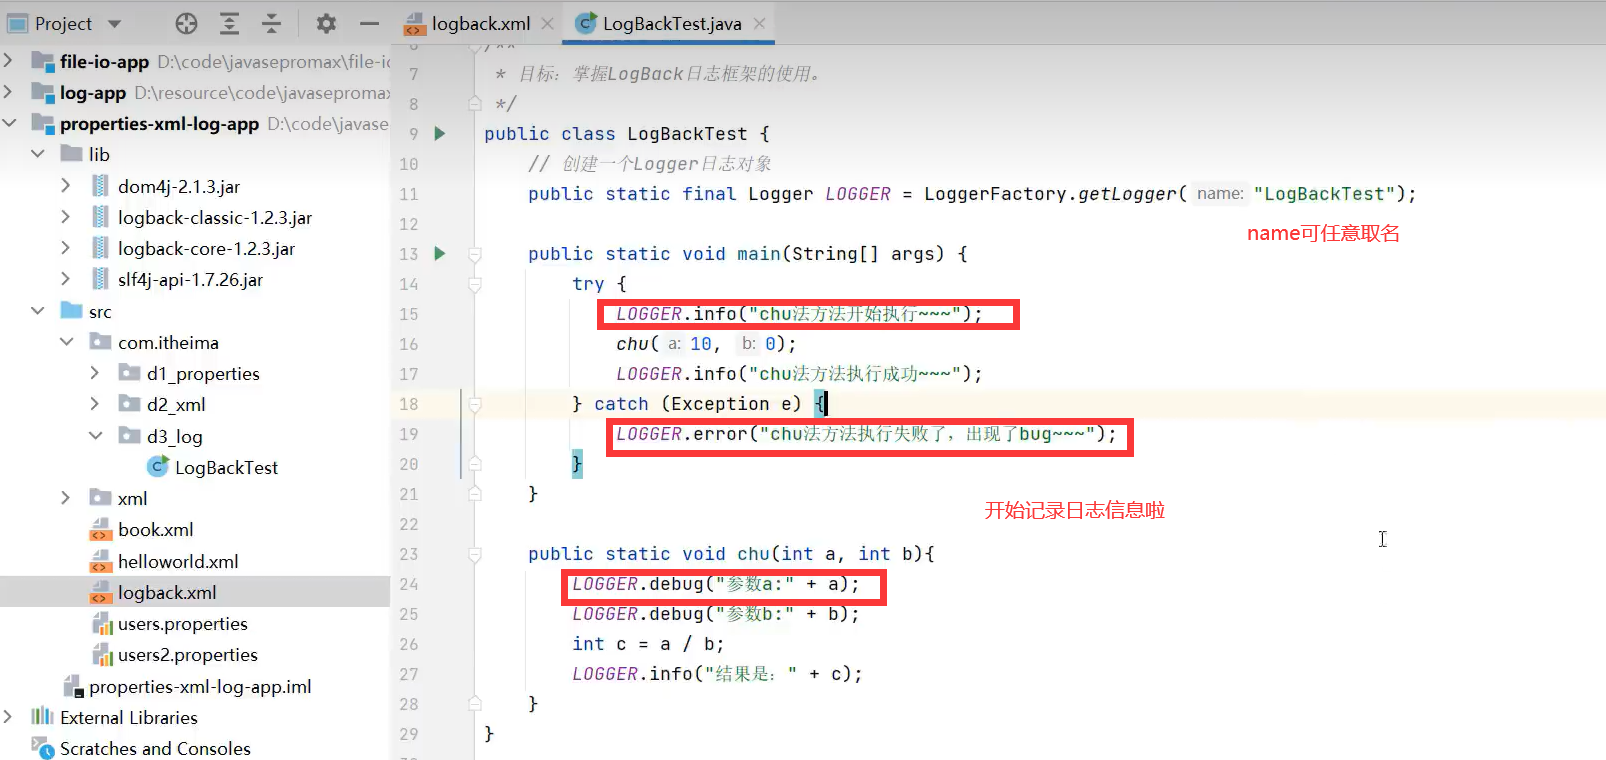Click the LogBackTest class icon in tree

click(x=158, y=466)
